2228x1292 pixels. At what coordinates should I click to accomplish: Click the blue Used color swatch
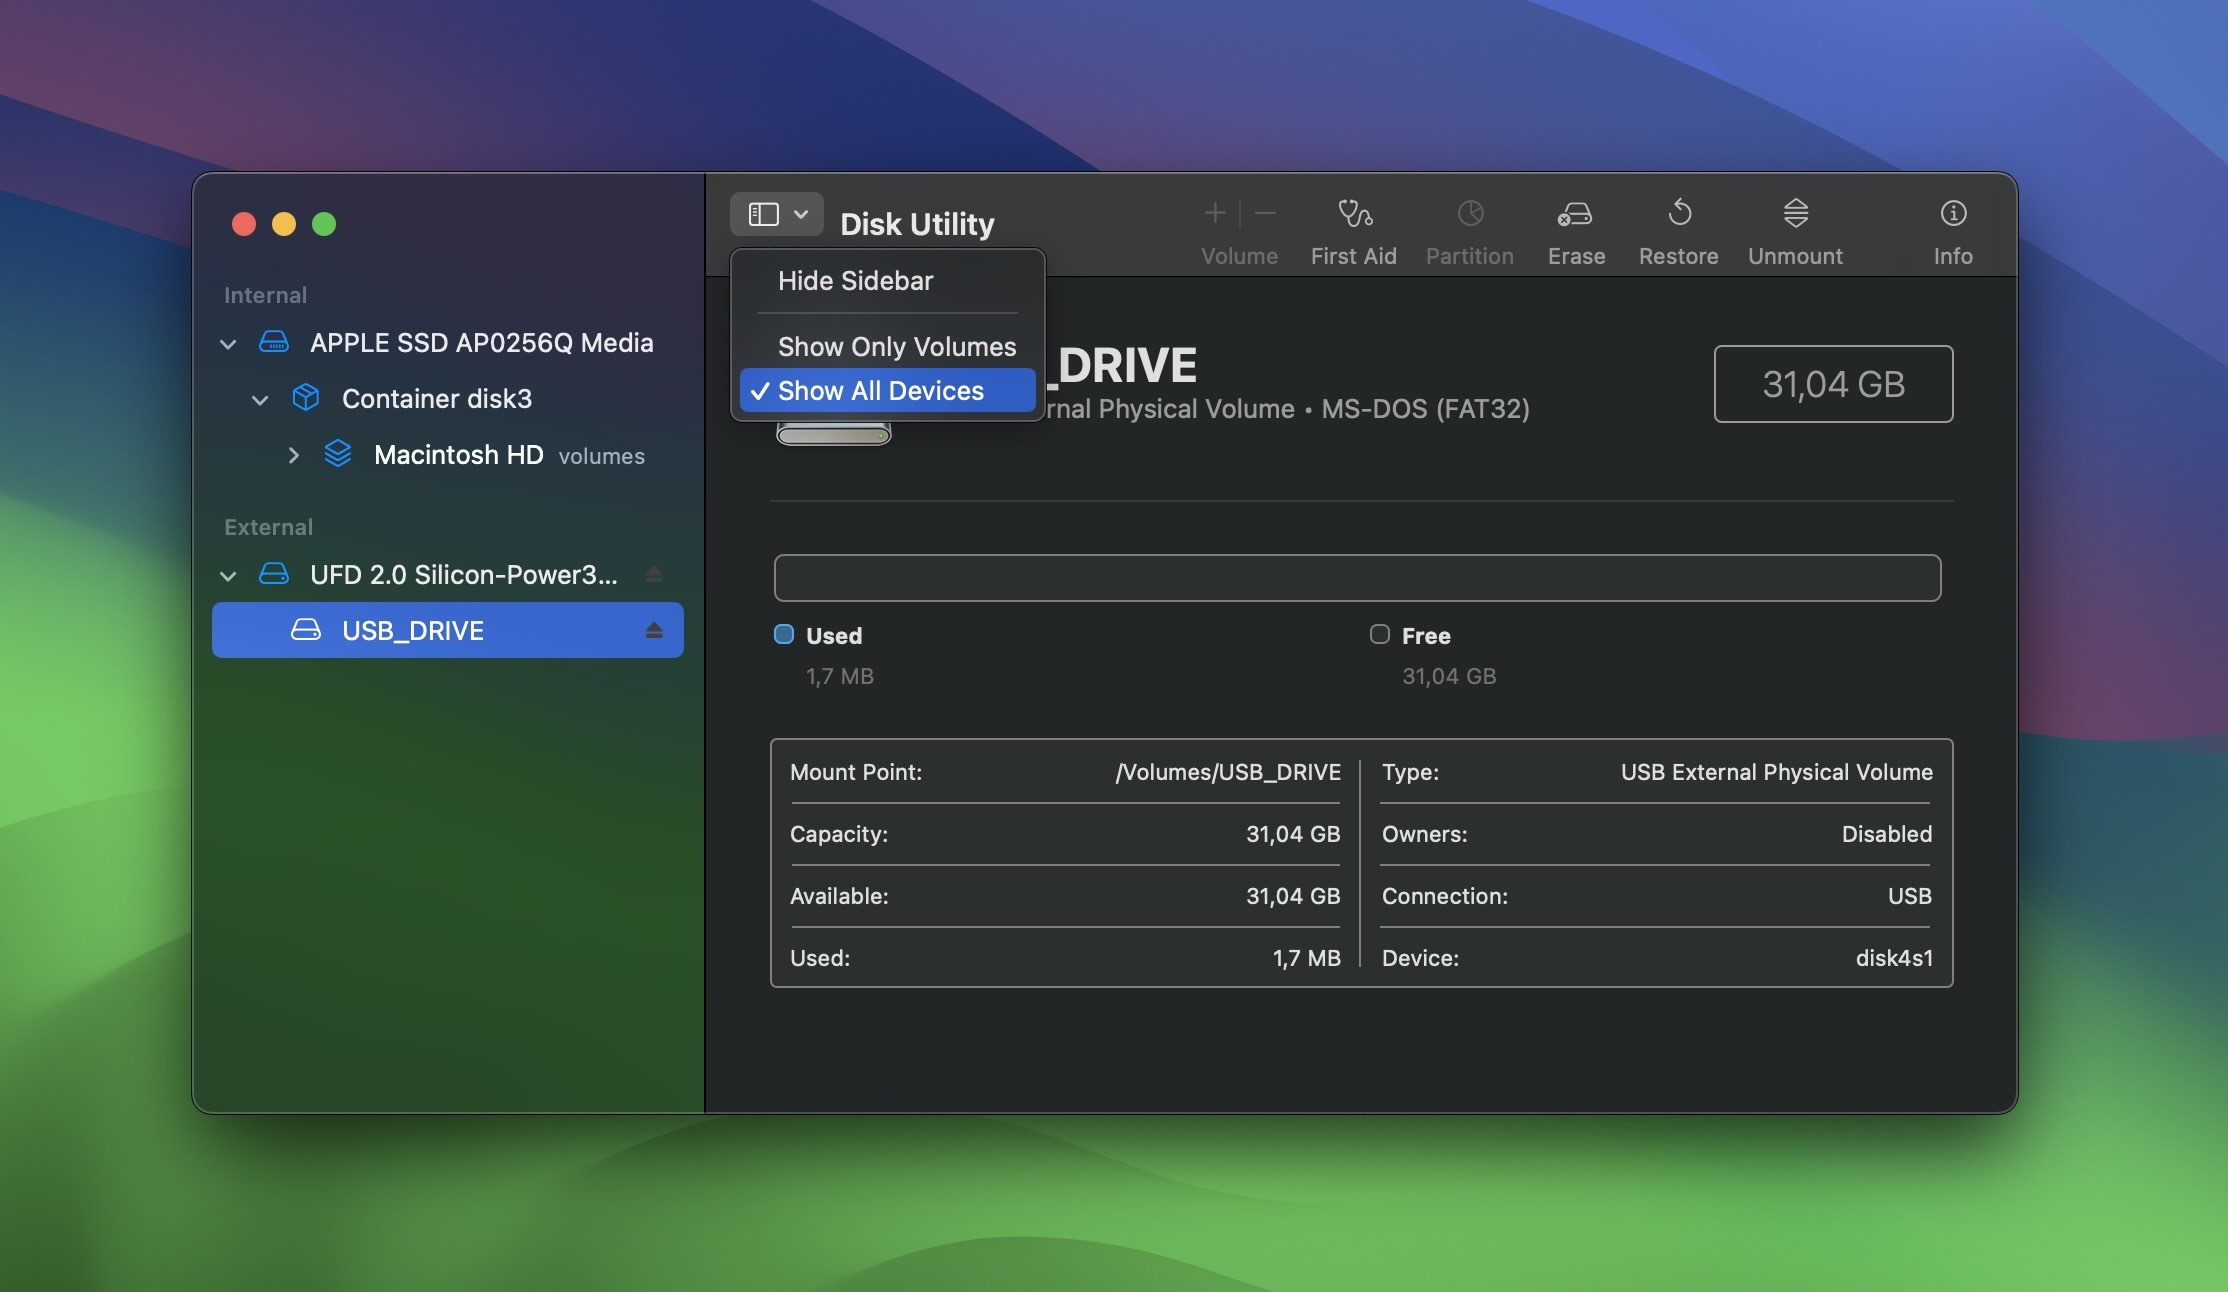(x=784, y=634)
